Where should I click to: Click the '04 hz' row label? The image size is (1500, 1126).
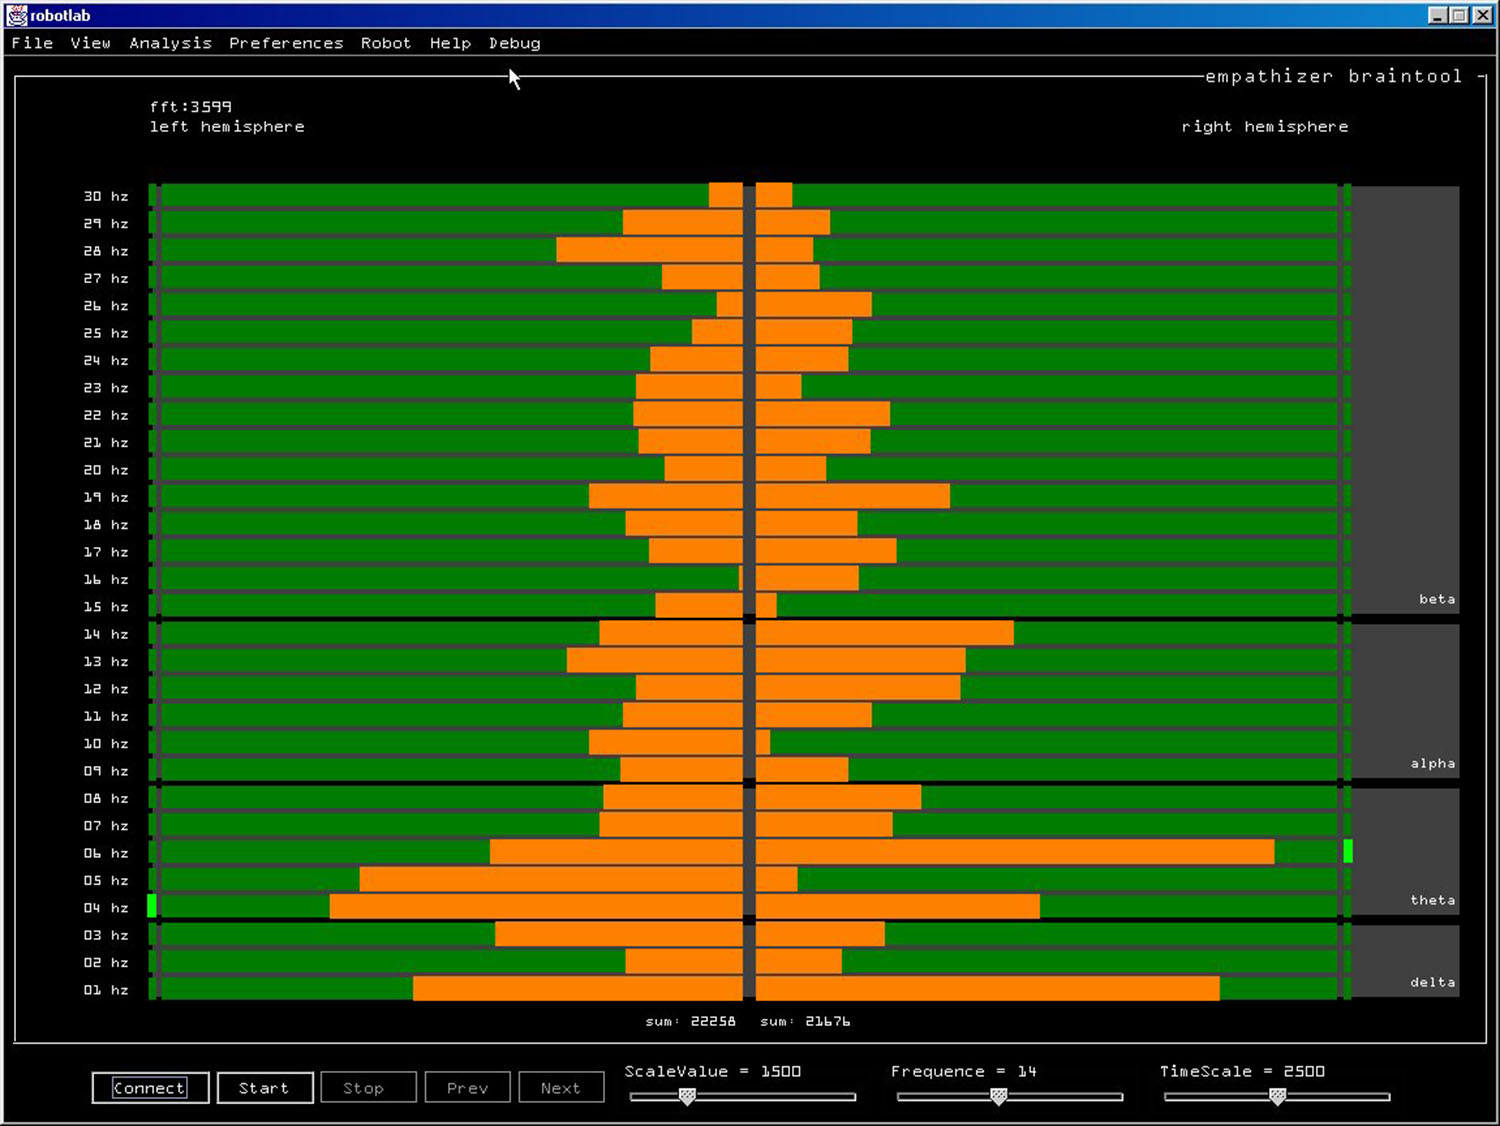(106, 908)
